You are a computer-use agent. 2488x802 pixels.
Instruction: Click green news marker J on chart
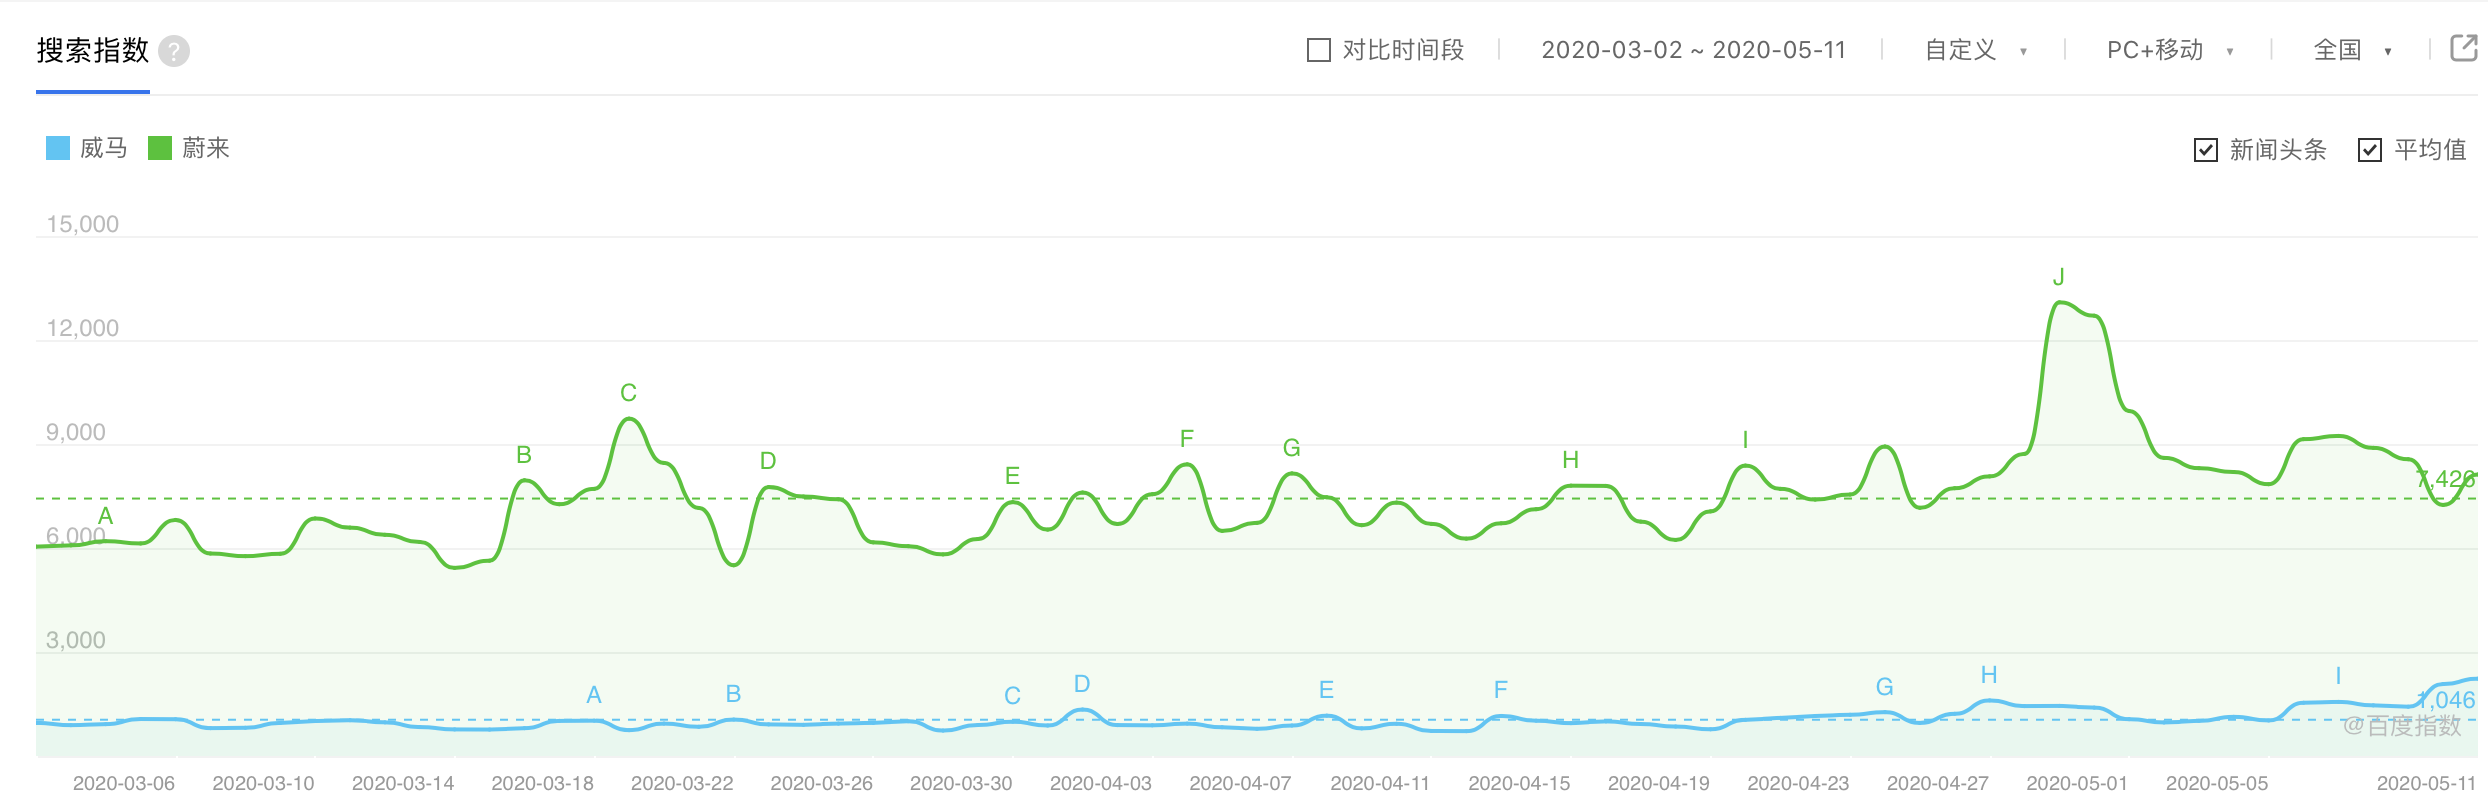(2059, 278)
